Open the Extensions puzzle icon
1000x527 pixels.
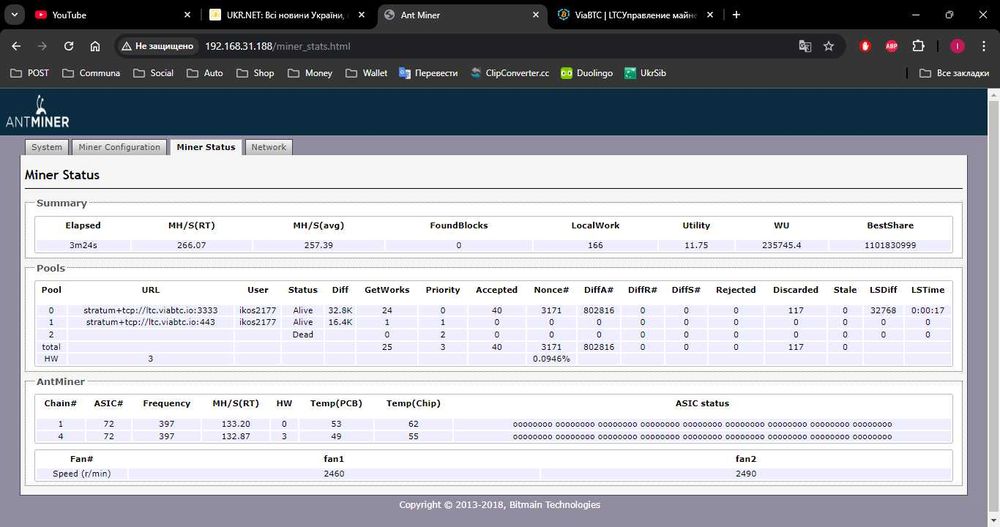pos(918,46)
